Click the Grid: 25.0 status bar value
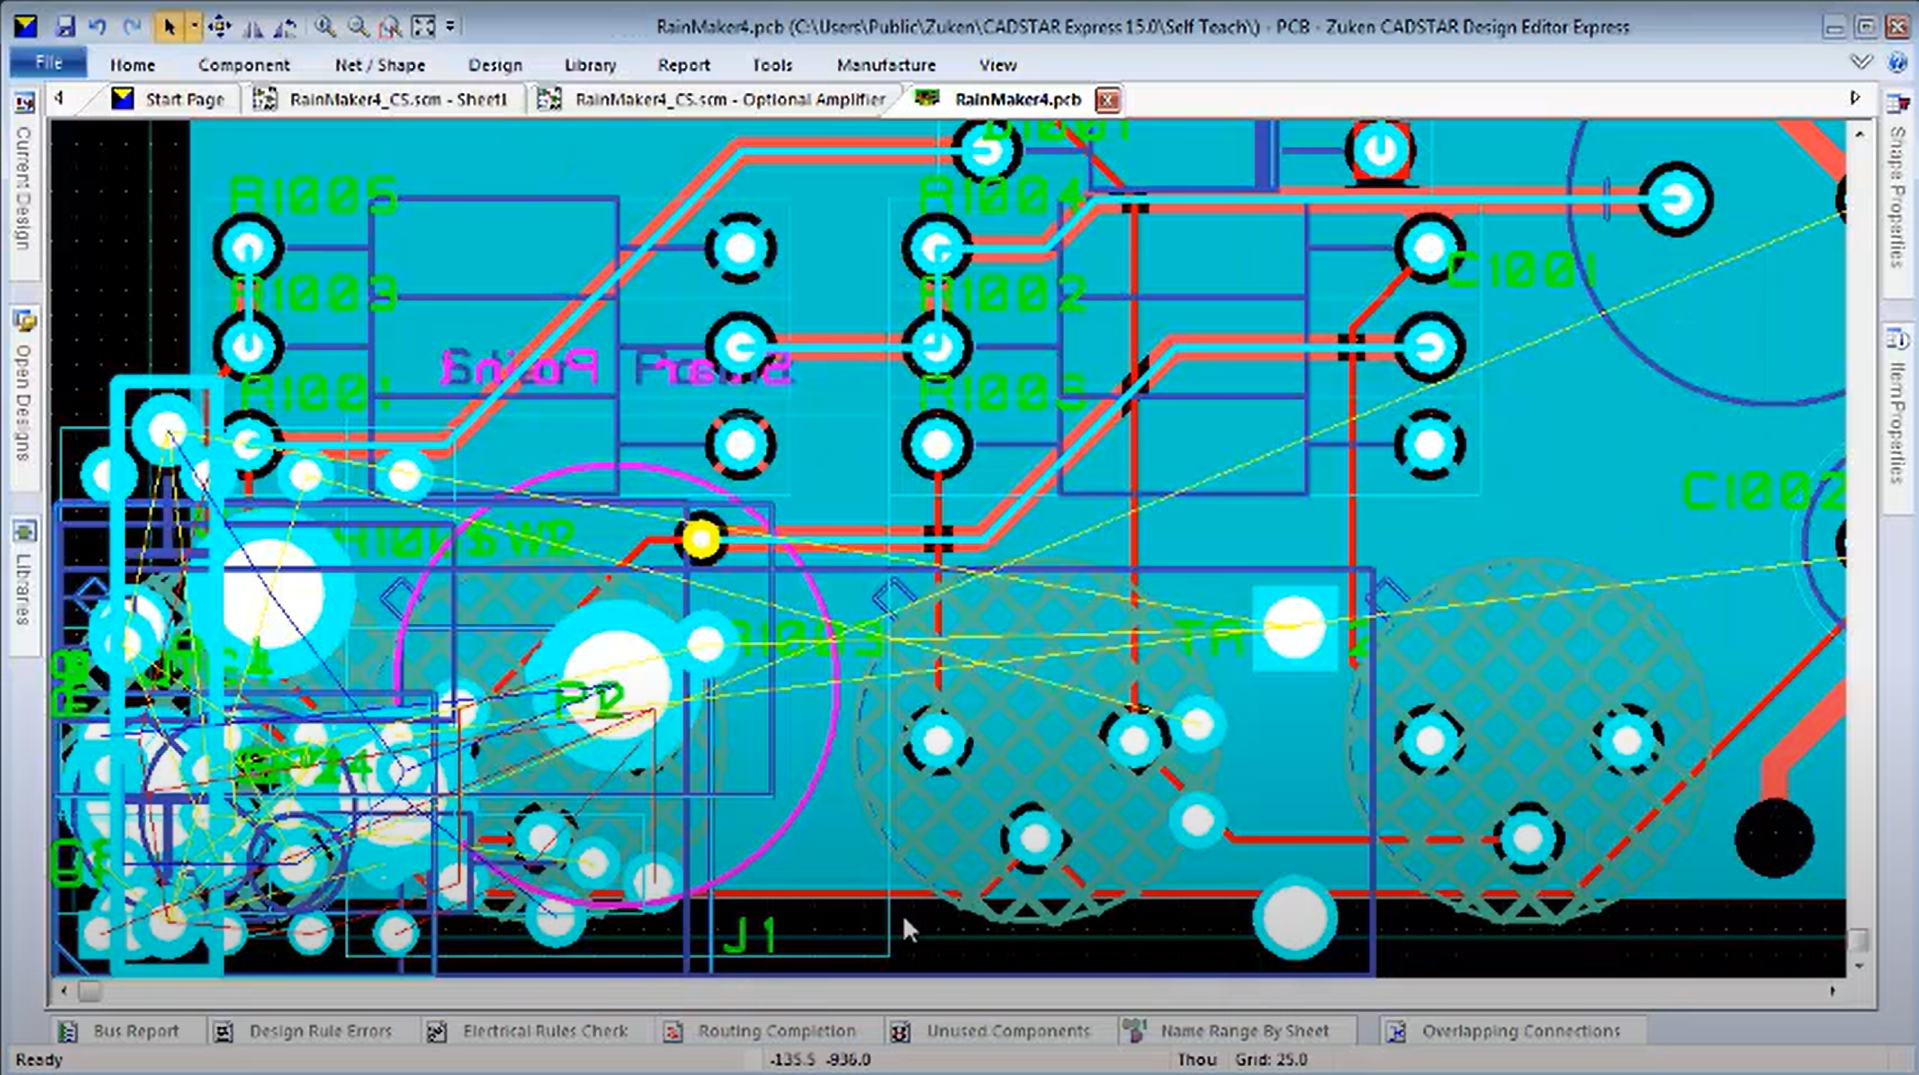The width and height of the screenshot is (1919, 1075). pos(1270,1059)
